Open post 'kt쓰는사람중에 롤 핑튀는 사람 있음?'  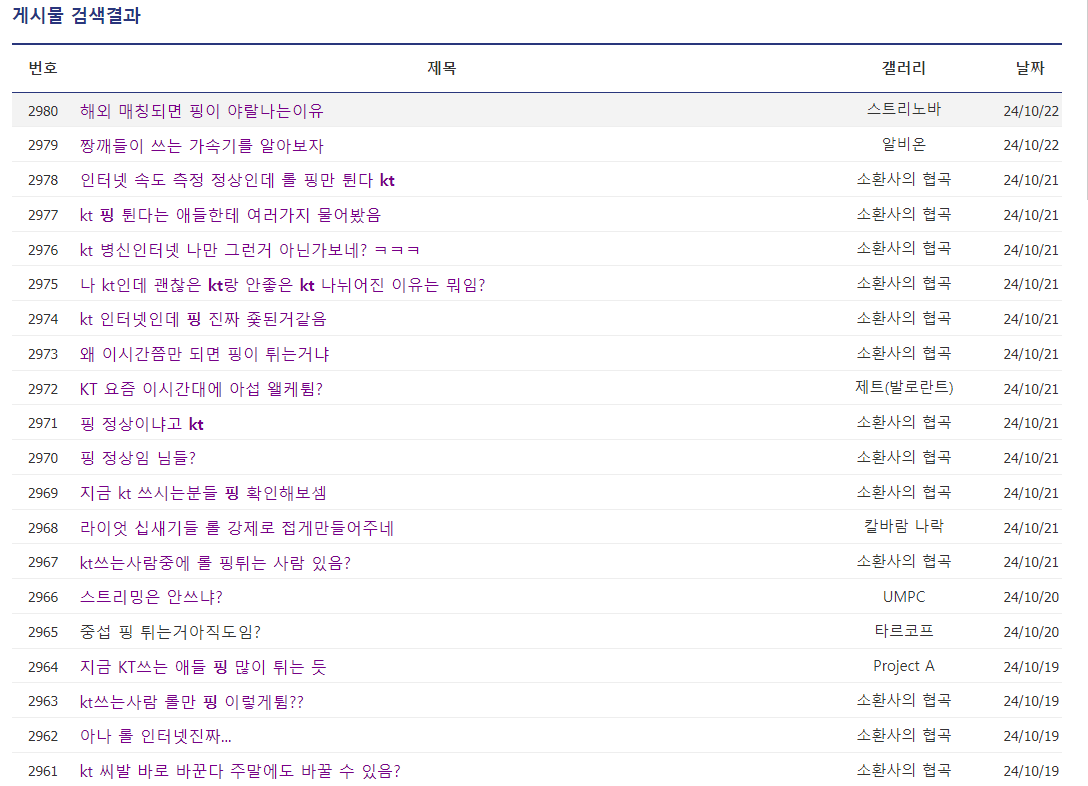tap(215, 563)
